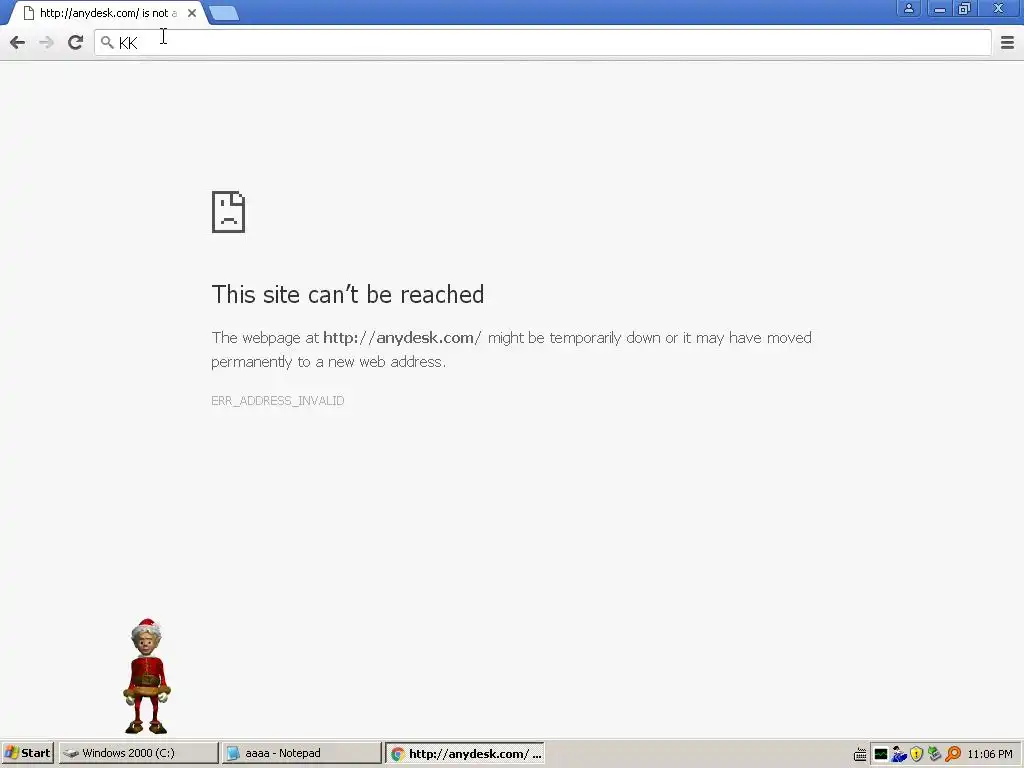Screen dimensions: 1024x768
Task: Click the Chrome anydesk.com taskbar button
Action: tap(465, 753)
